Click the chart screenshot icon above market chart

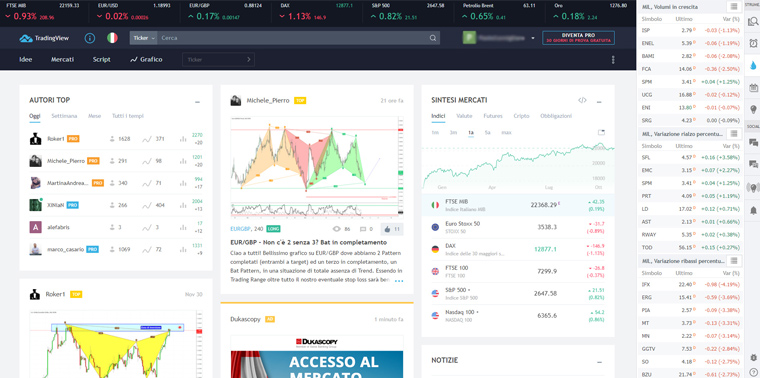click(602, 132)
